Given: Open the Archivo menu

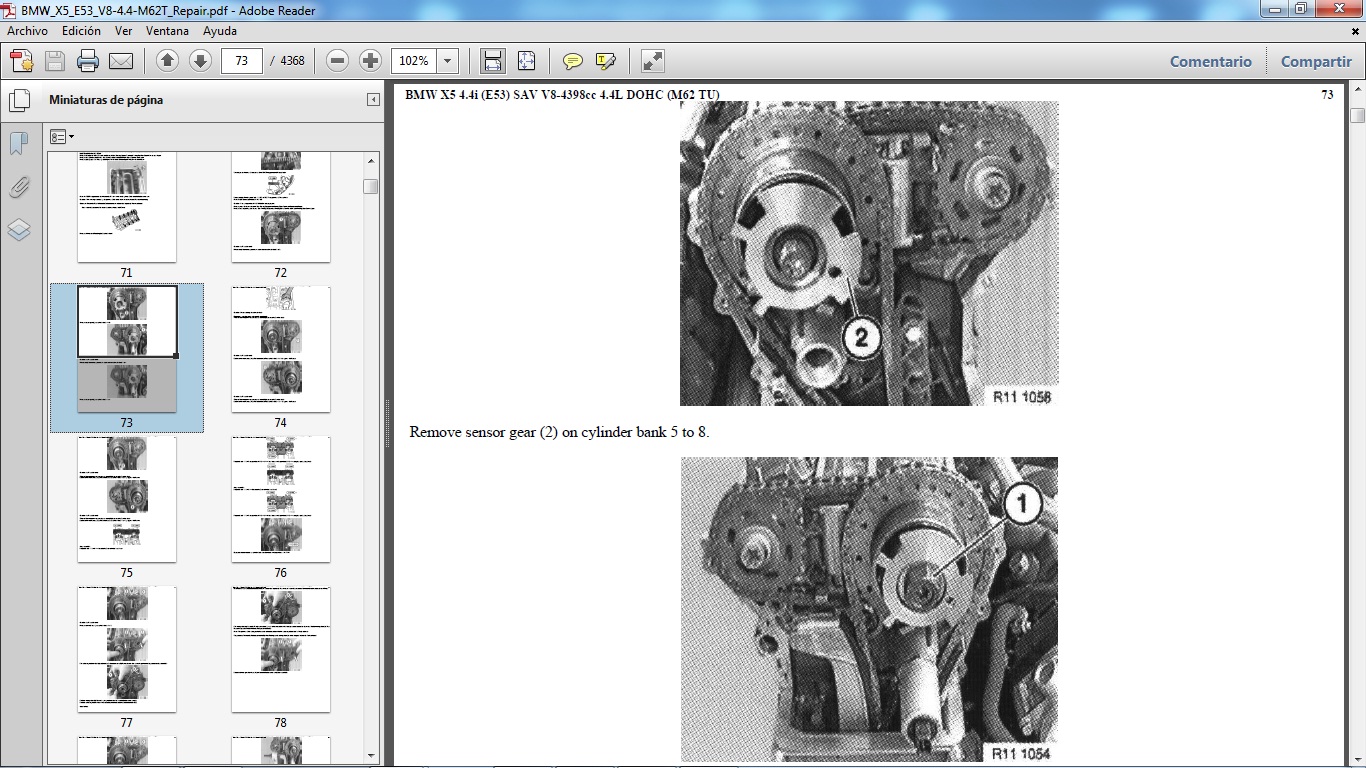Looking at the screenshot, I should (27, 31).
